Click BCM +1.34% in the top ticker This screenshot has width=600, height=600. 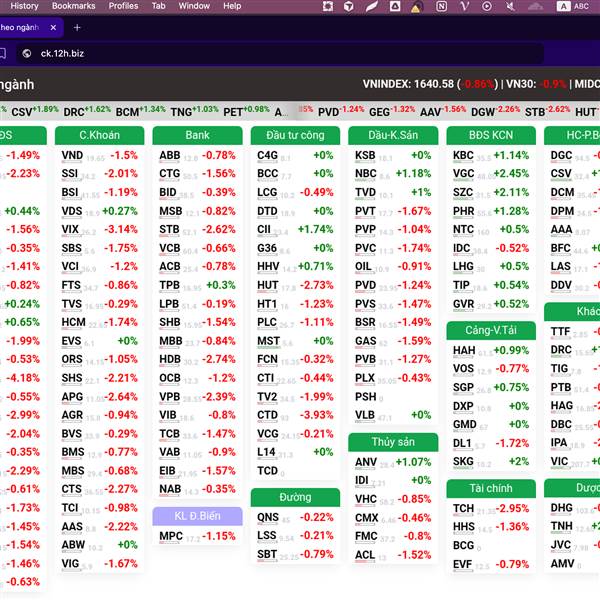point(140,111)
